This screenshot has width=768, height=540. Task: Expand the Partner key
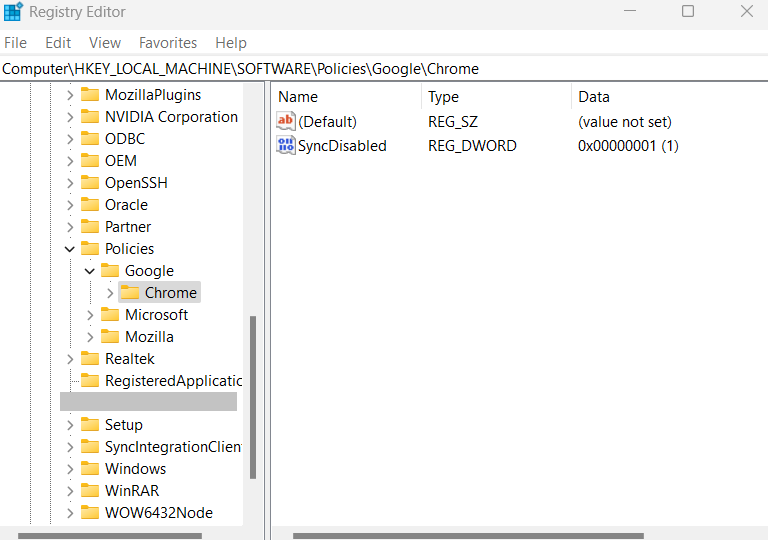point(70,227)
